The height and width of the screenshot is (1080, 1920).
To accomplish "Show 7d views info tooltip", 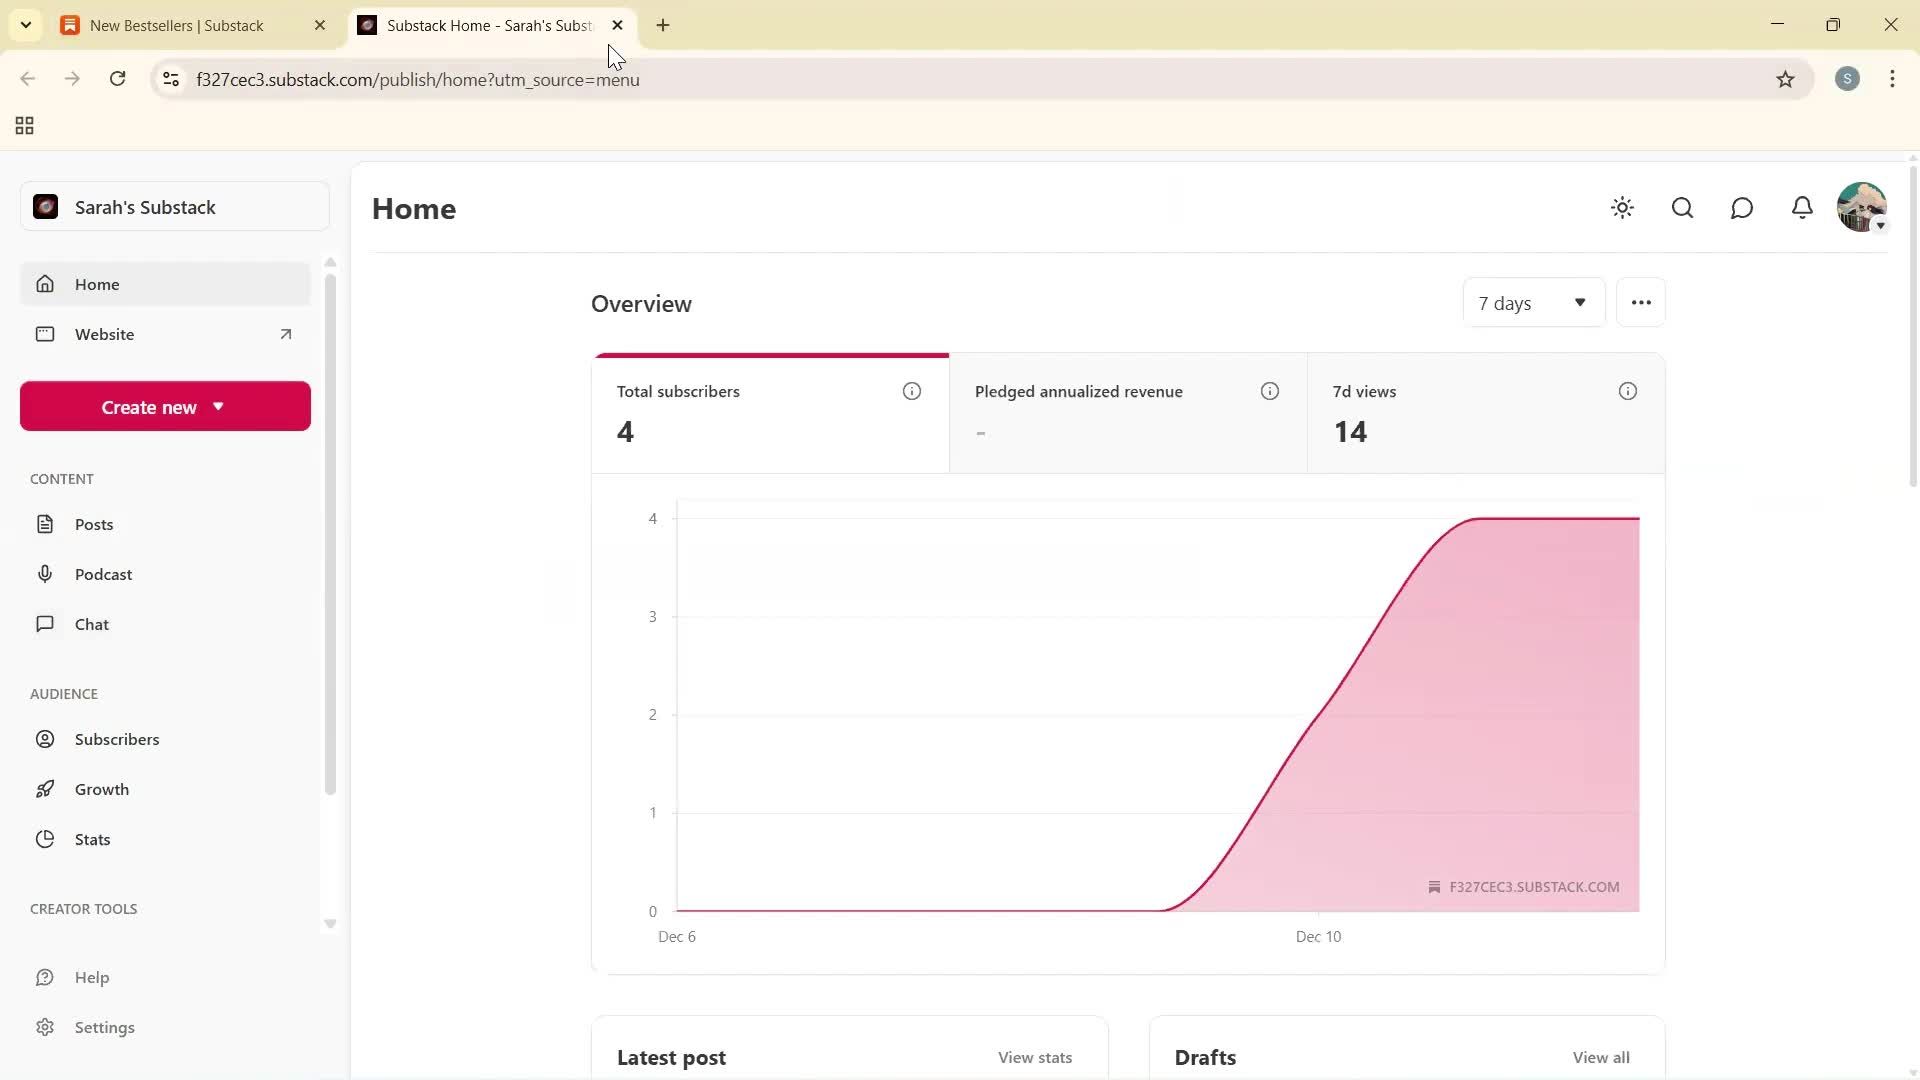I will pyautogui.click(x=1627, y=391).
